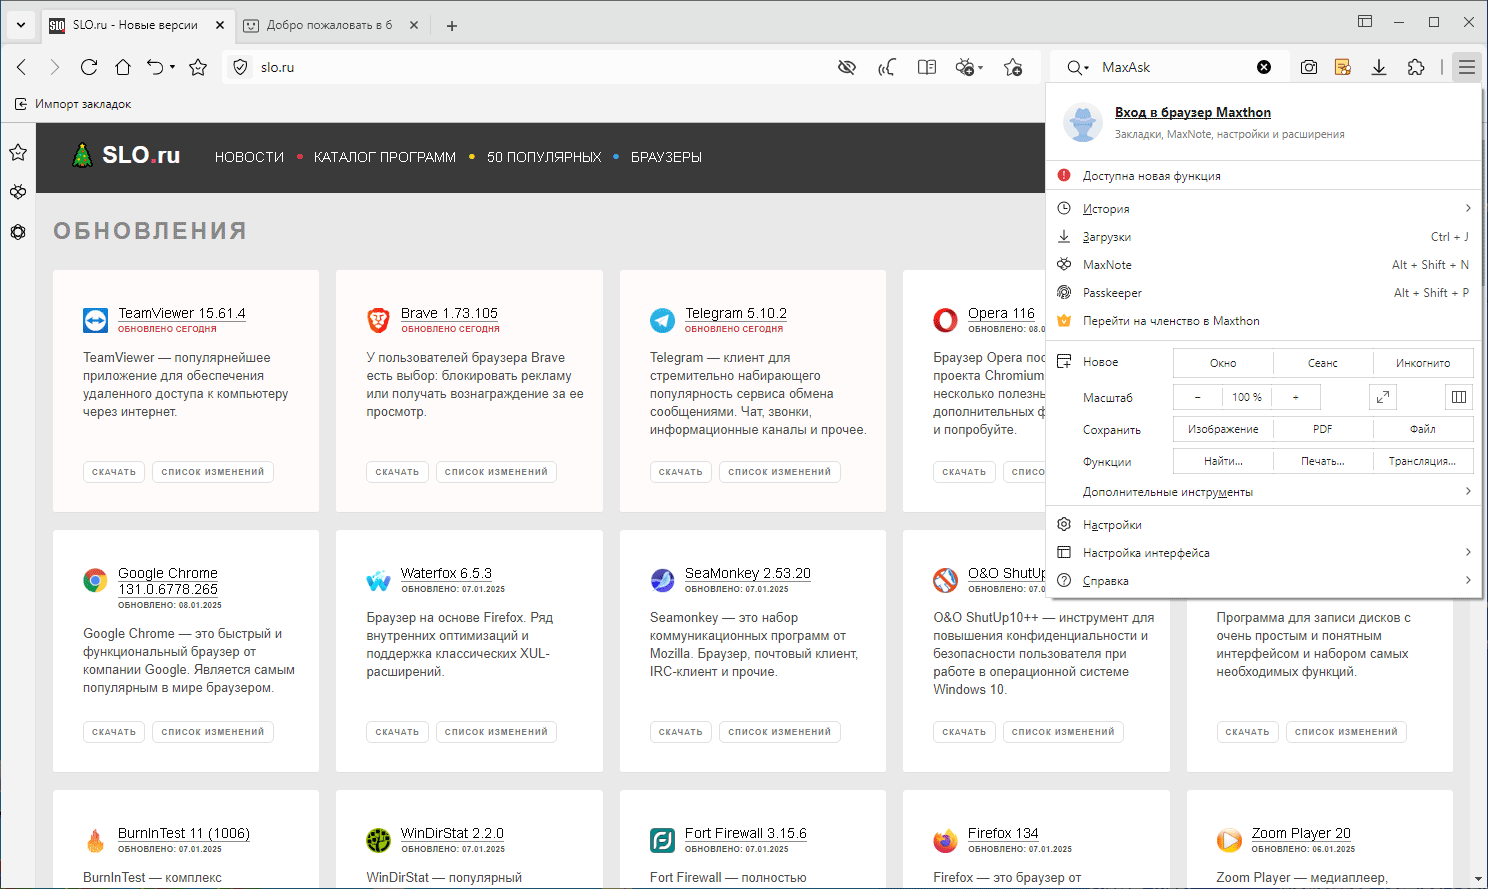This screenshot has width=1488, height=889.
Task: Click the add-to-favorites star with plus
Action: (1013, 67)
